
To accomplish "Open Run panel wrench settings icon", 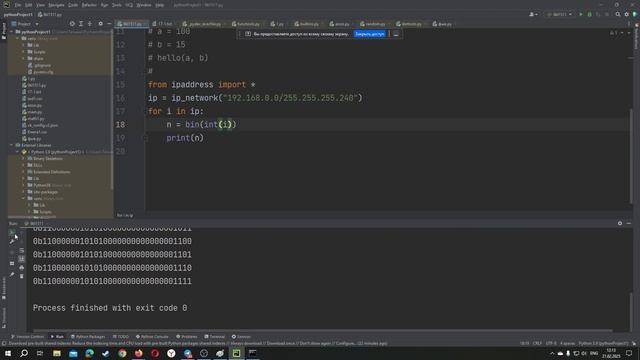I will click(x=12, y=241).
